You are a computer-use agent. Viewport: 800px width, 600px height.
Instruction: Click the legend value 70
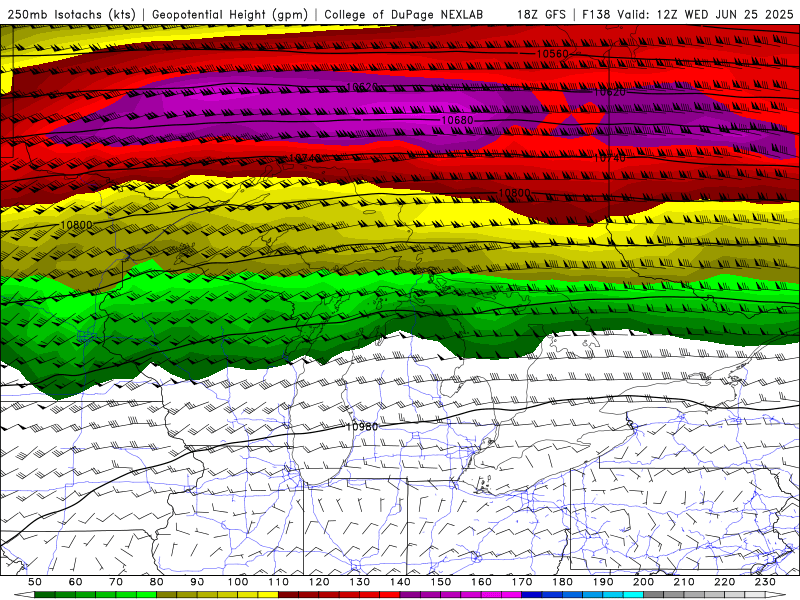[116, 582]
